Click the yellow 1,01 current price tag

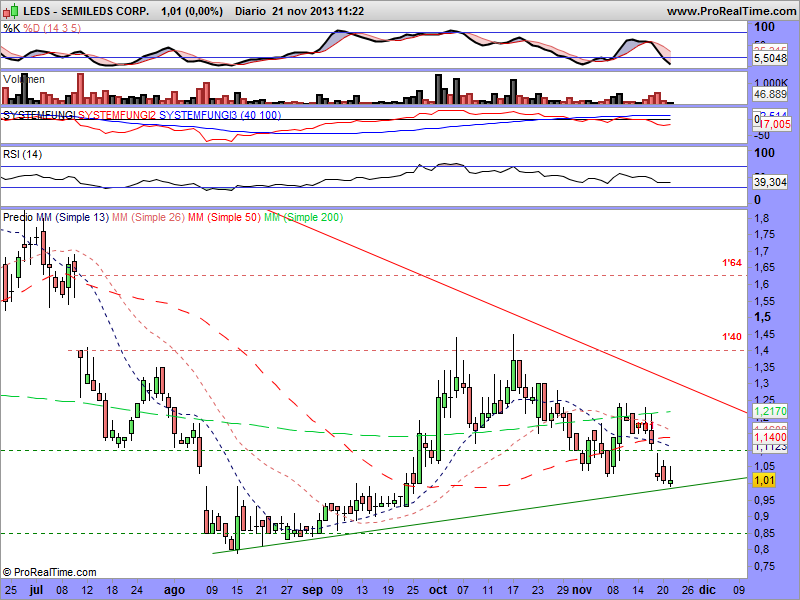click(764, 480)
